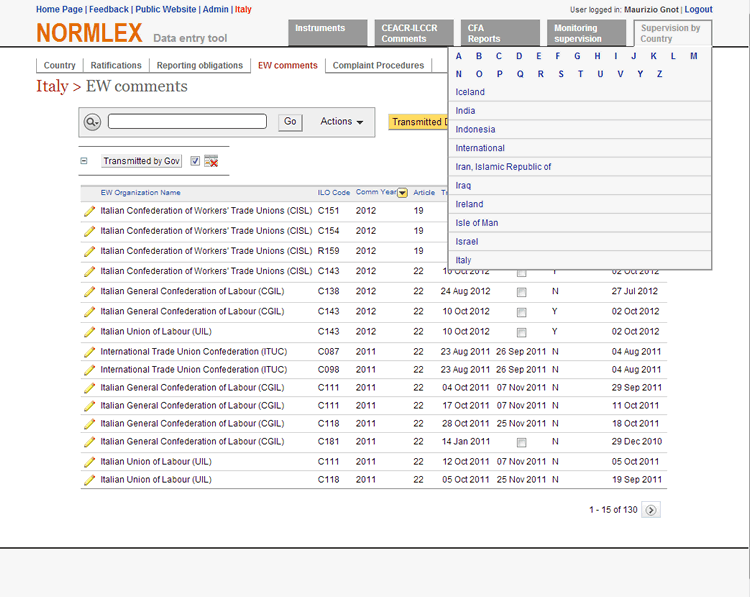Viewport: 750px width, 597px height.
Task: Open the CFA Reports menu
Action: (x=500, y=33)
